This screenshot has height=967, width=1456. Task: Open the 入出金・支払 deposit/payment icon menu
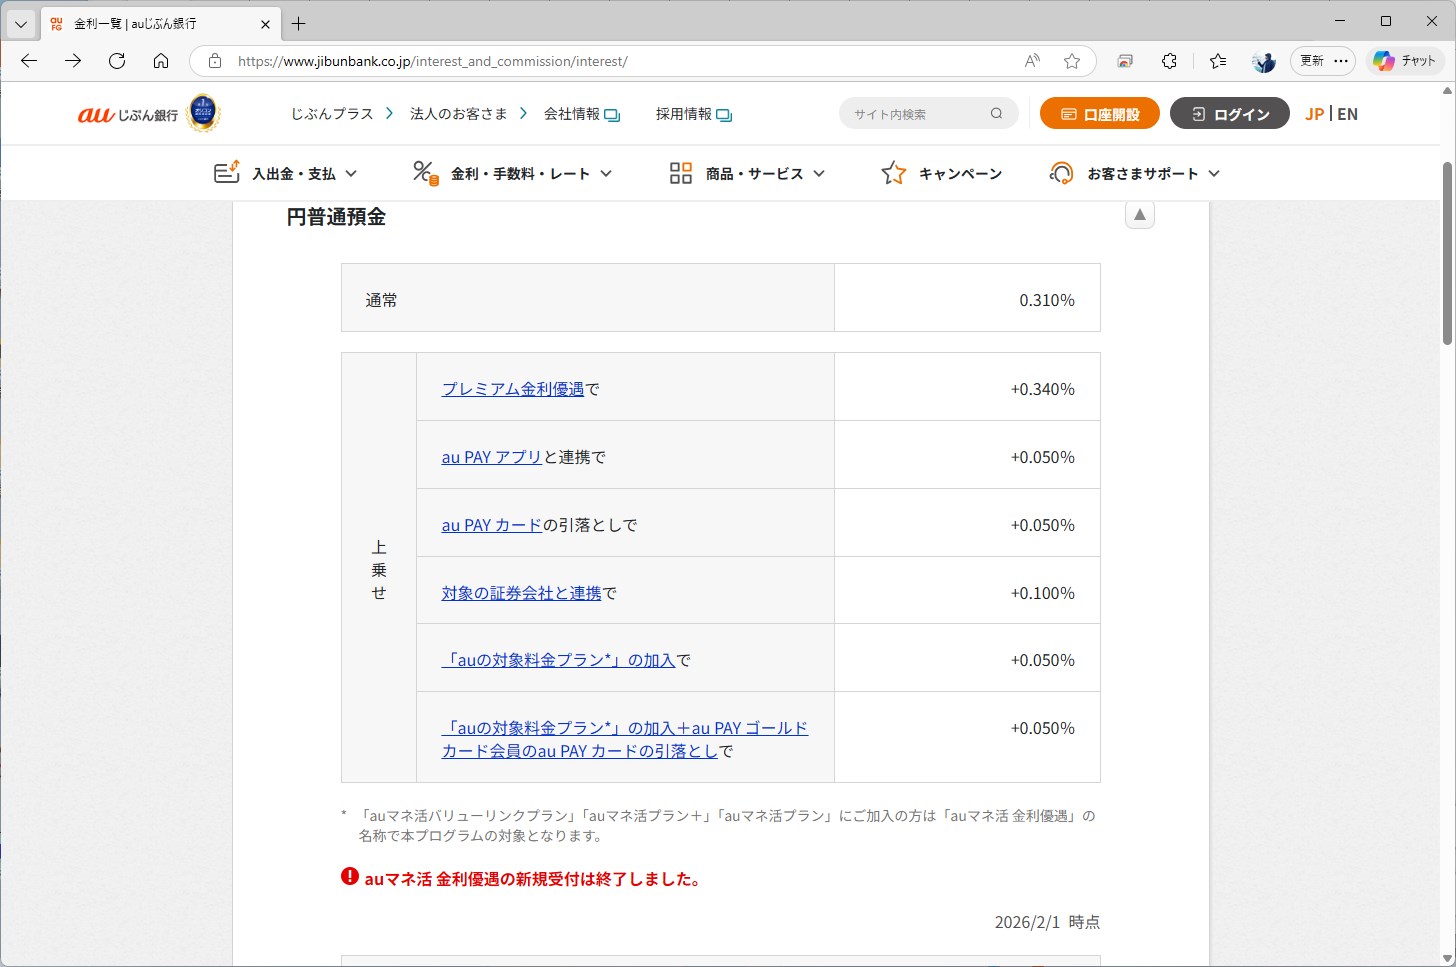point(227,172)
